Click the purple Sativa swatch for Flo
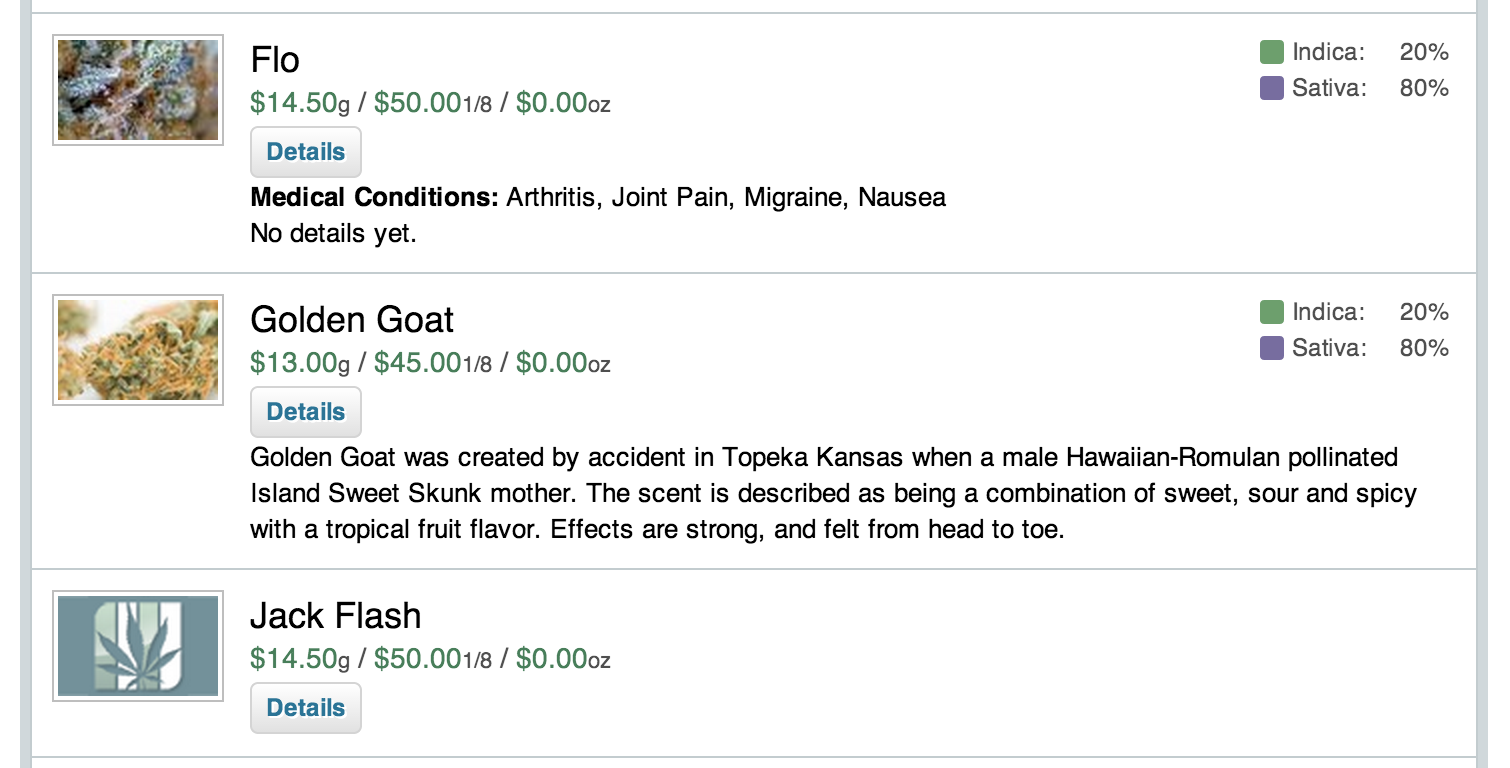1510x768 pixels. [x=1271, y=88]
